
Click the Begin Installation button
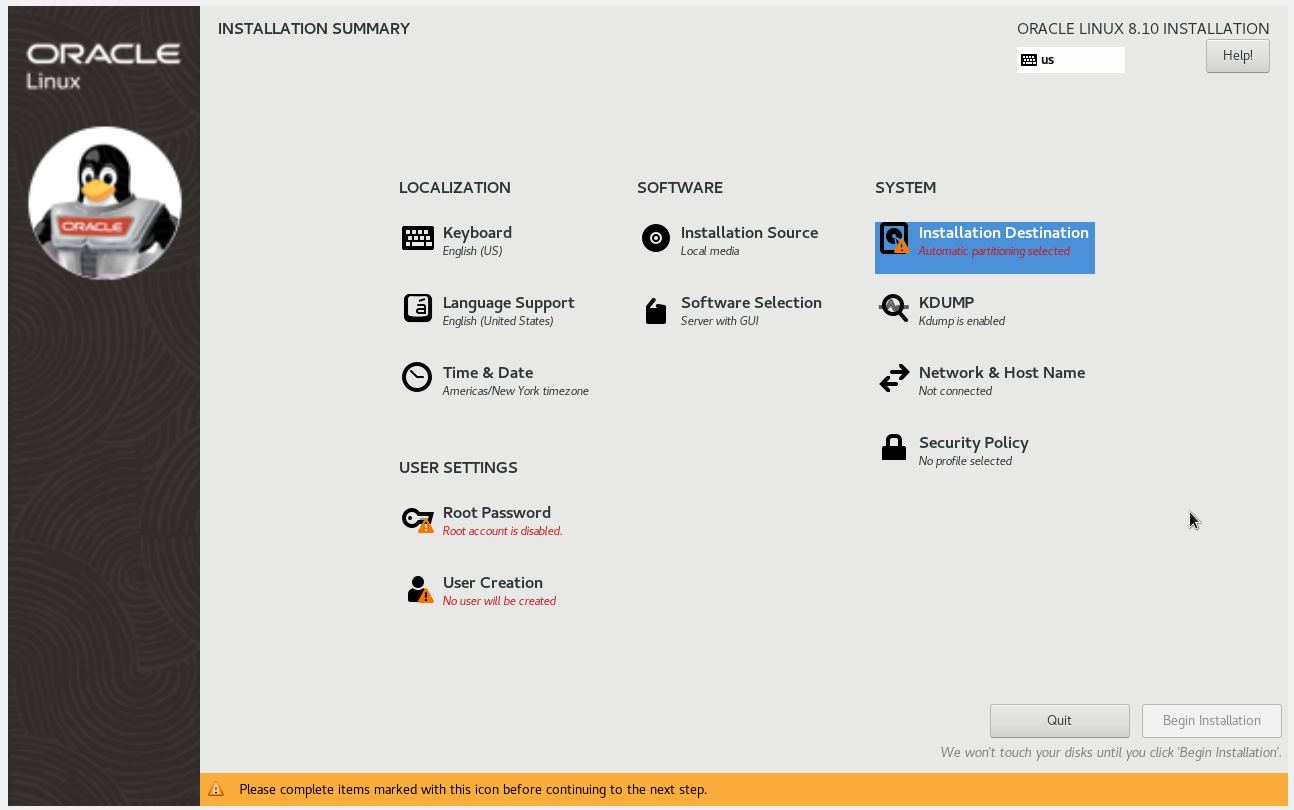[x=1212, y=721]
